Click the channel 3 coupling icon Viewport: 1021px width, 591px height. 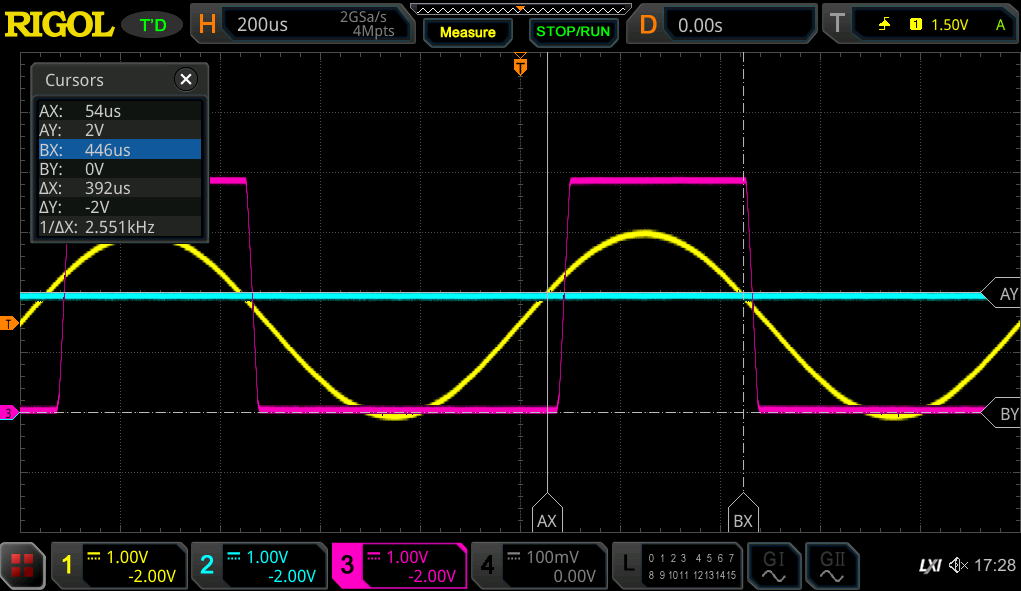[x=374, y=557]
